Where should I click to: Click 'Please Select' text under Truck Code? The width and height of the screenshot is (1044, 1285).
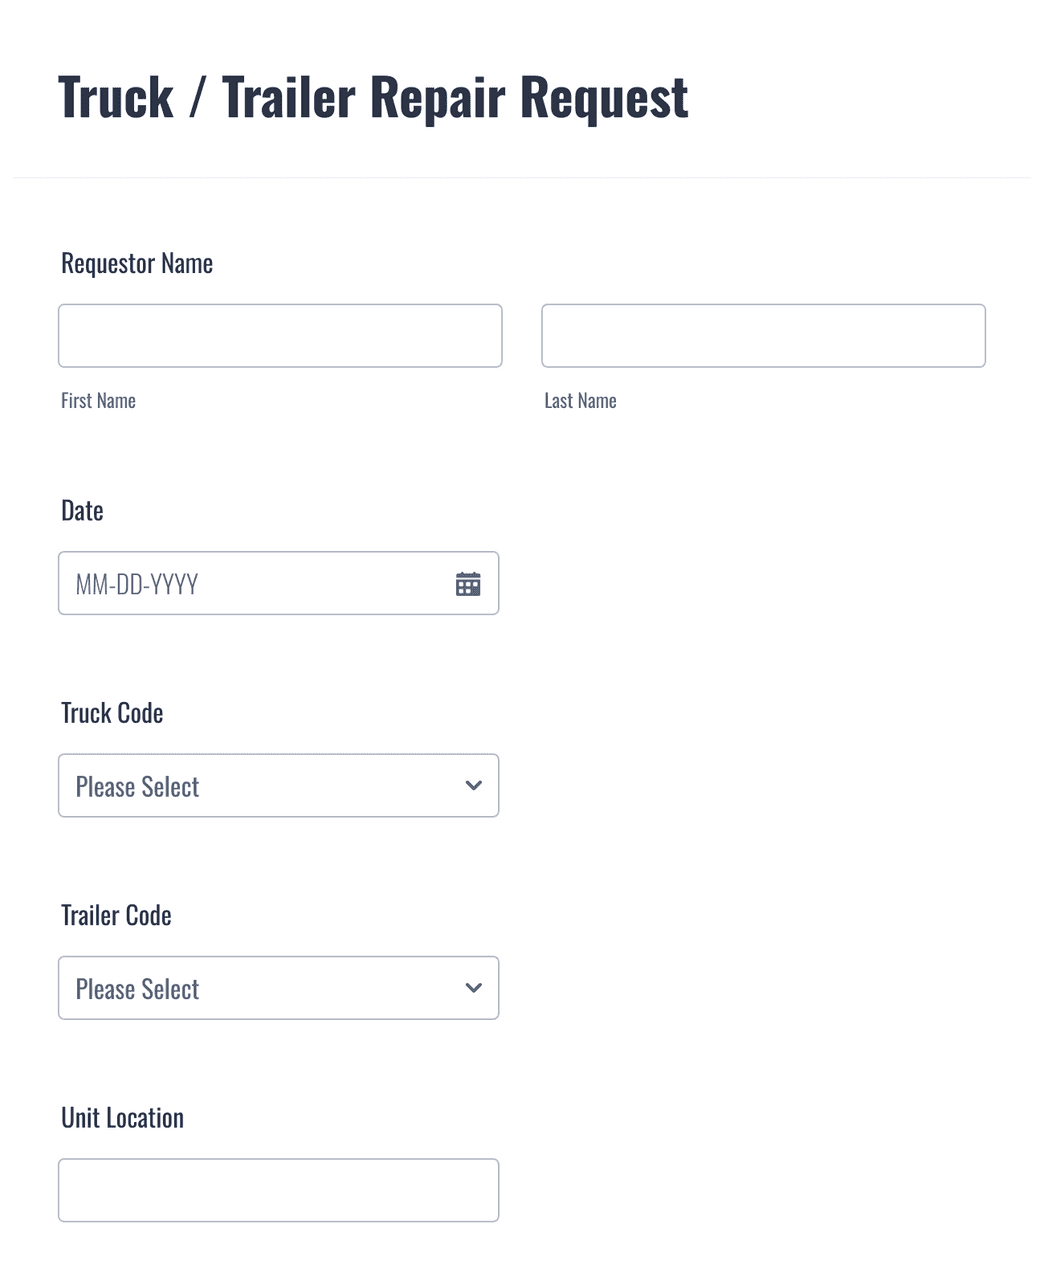pyautogui.click(x=137, y=787)
